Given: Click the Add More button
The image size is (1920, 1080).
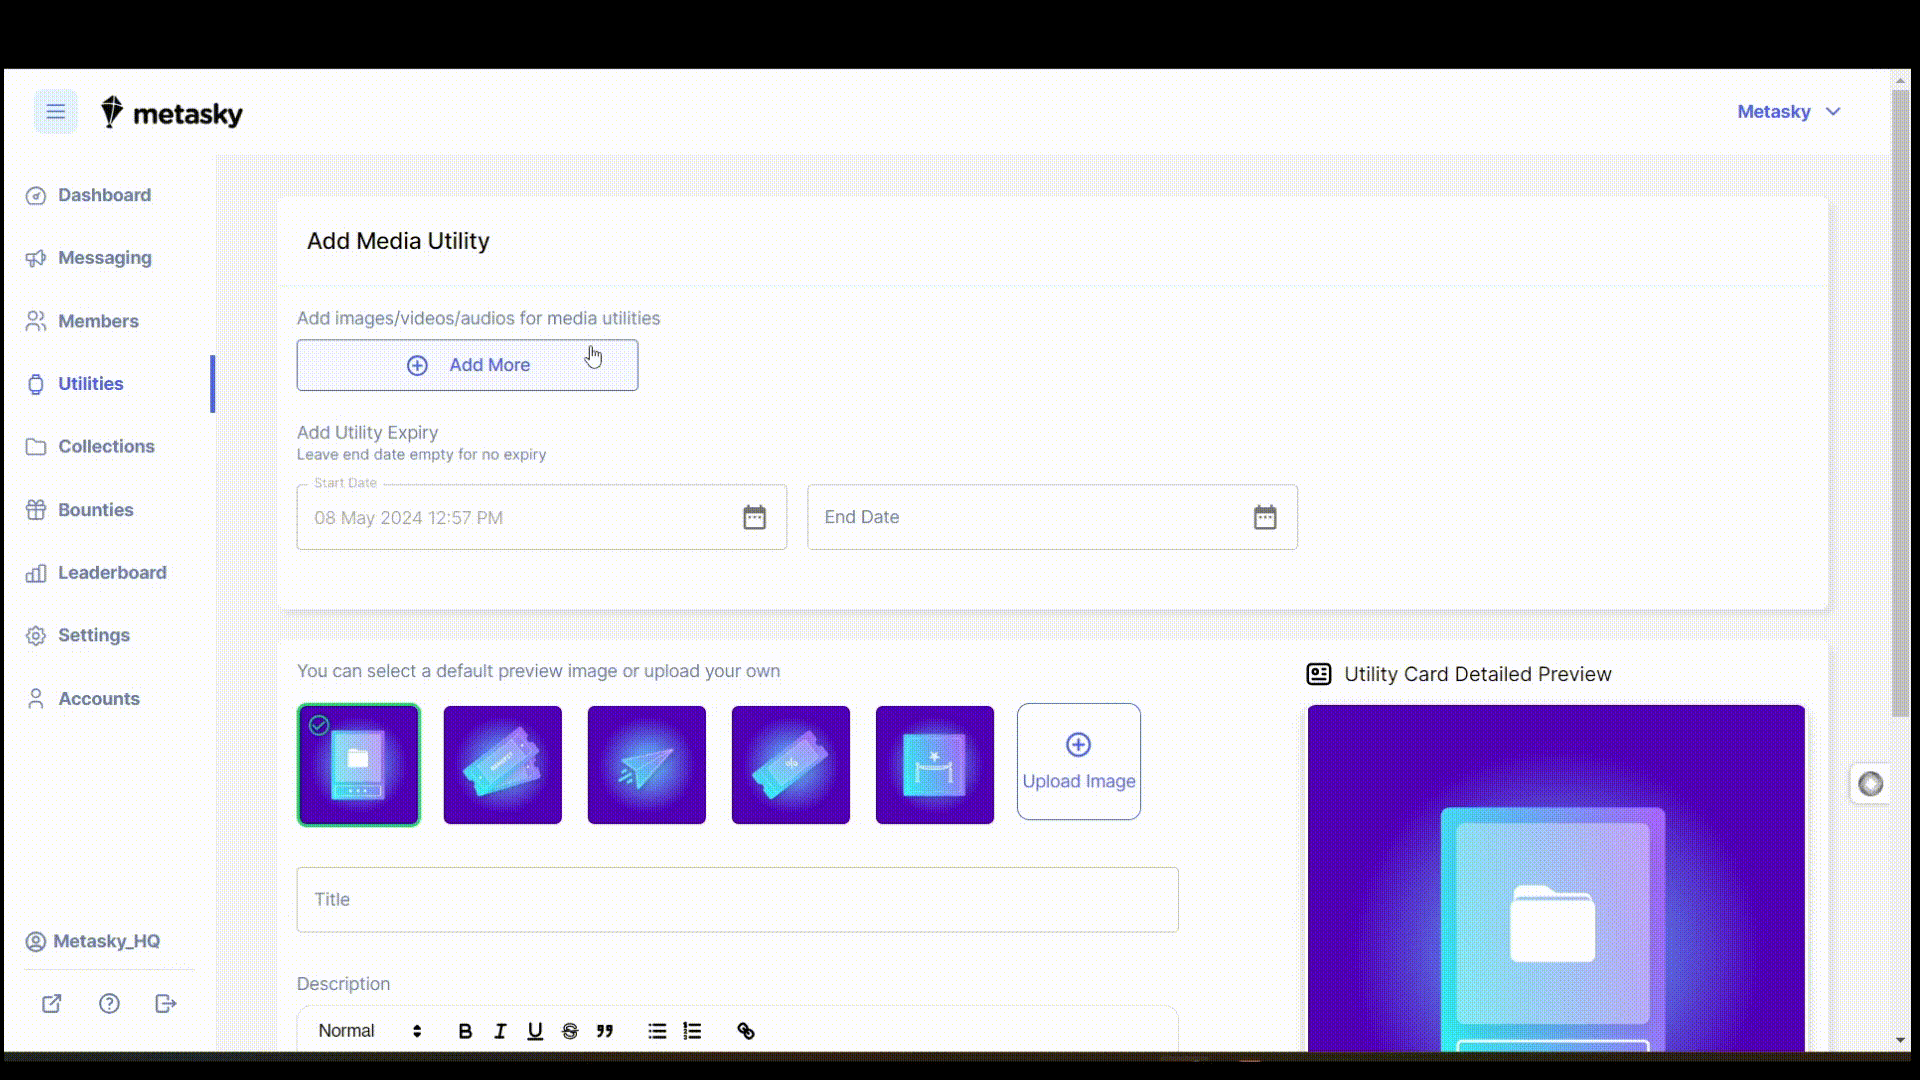Looking at the screenshot, I should 467,365.
